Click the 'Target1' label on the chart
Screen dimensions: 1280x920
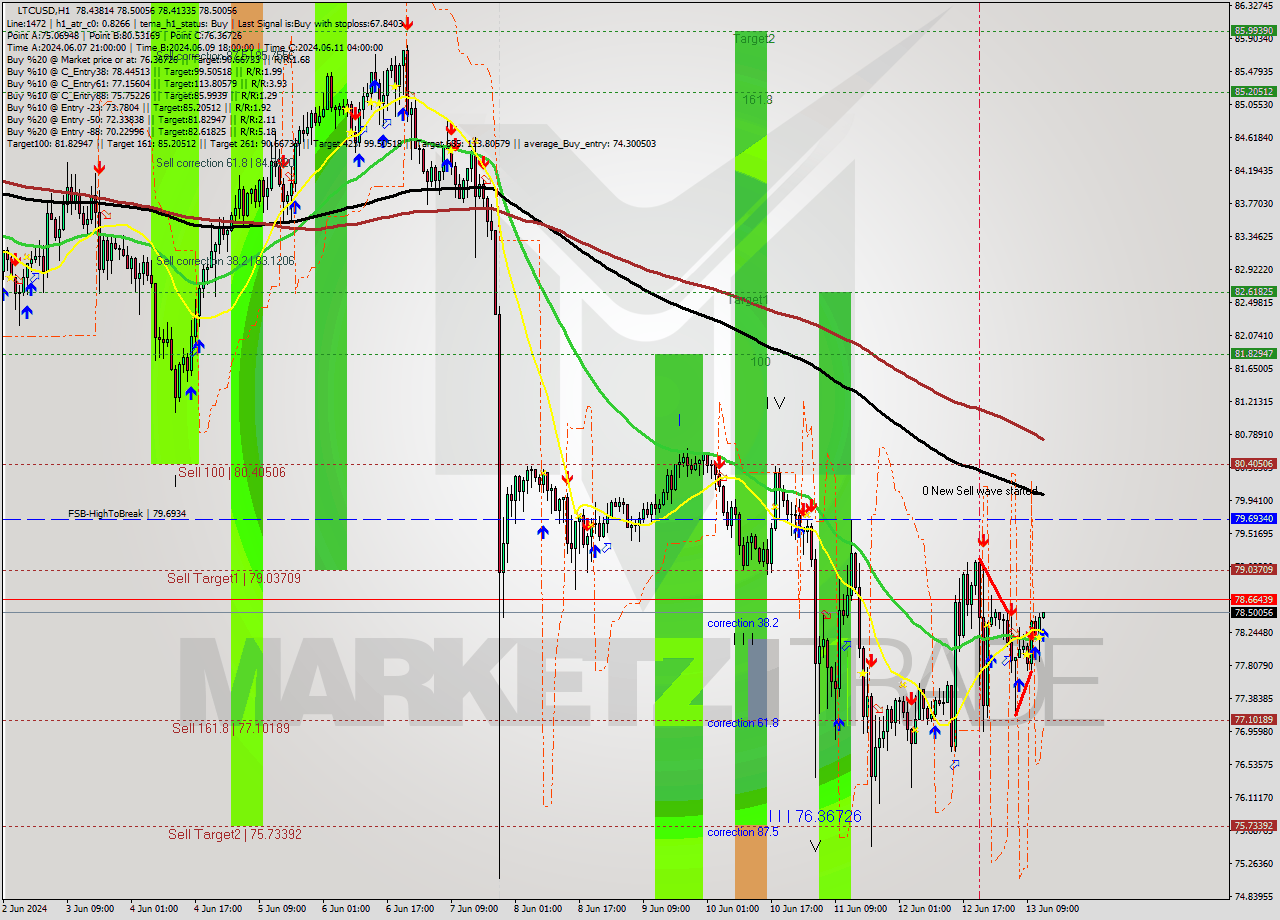749,299
